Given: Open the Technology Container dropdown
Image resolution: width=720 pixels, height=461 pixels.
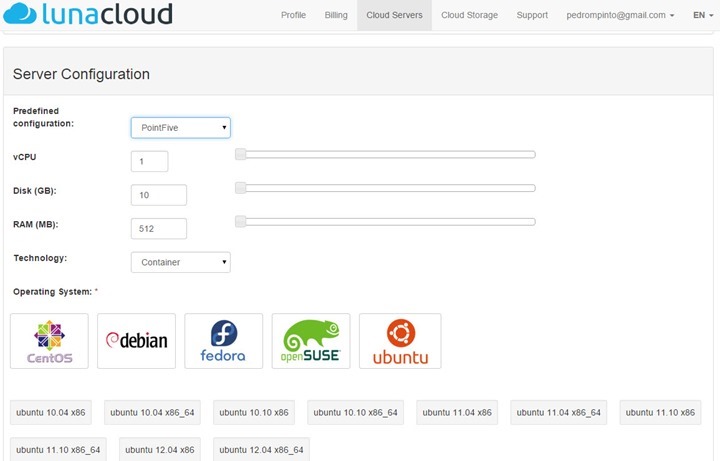Looking at the screenshot, I should click(x=180, y=262).
